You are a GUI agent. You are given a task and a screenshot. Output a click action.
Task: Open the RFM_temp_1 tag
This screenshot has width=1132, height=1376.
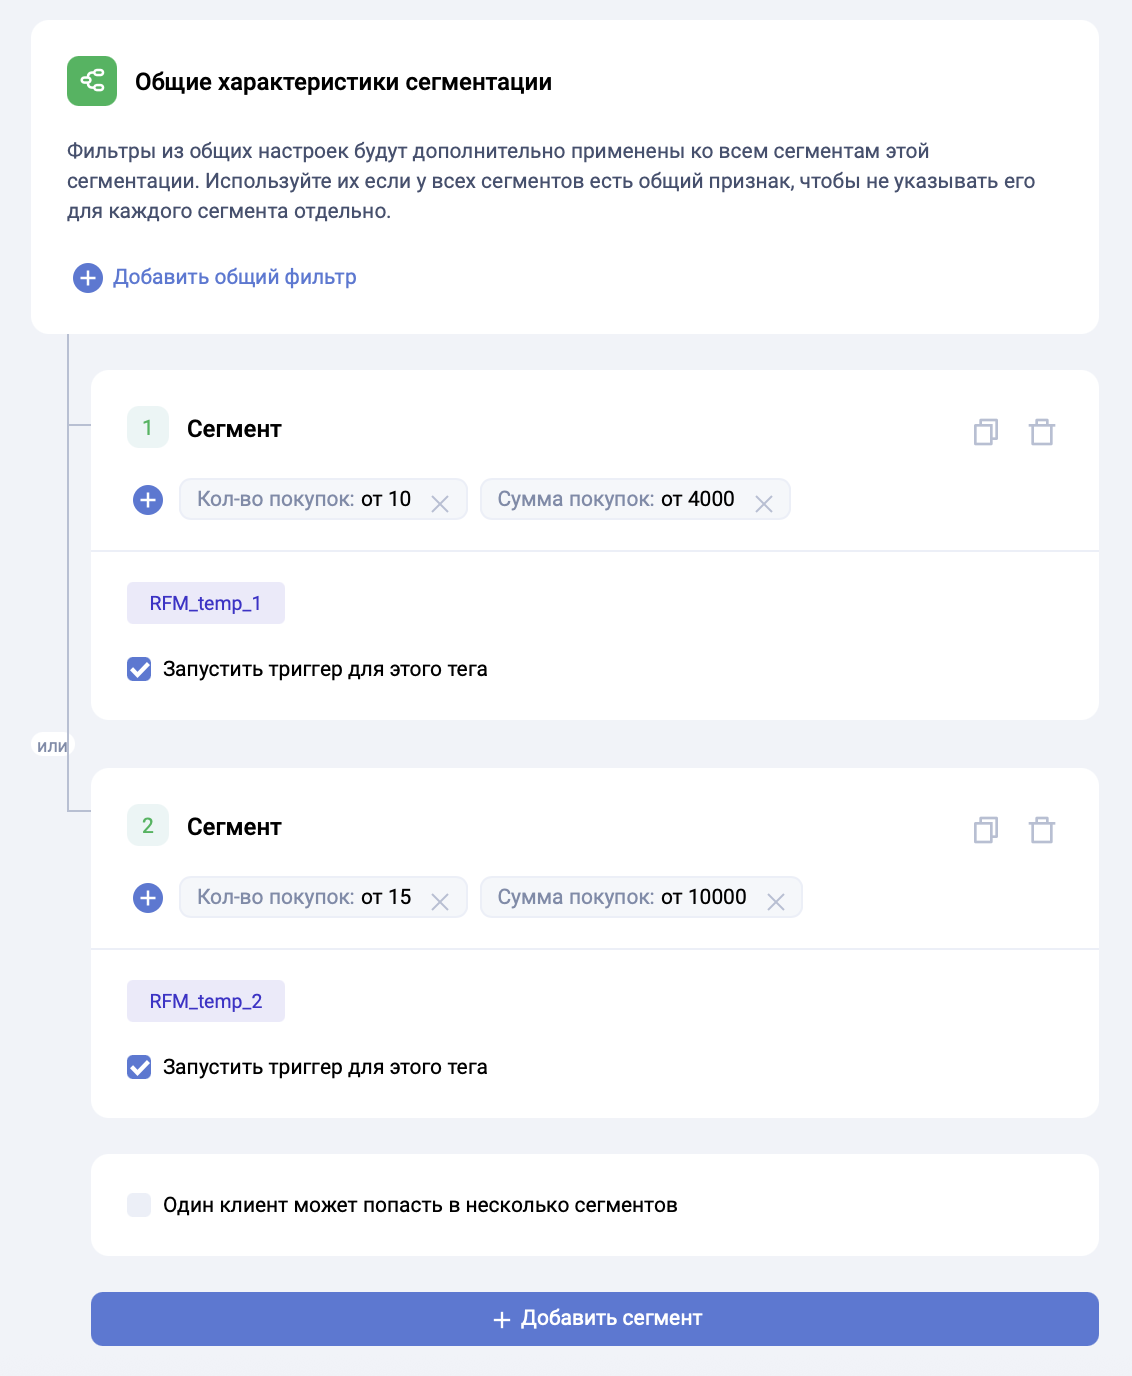[206, 603]
